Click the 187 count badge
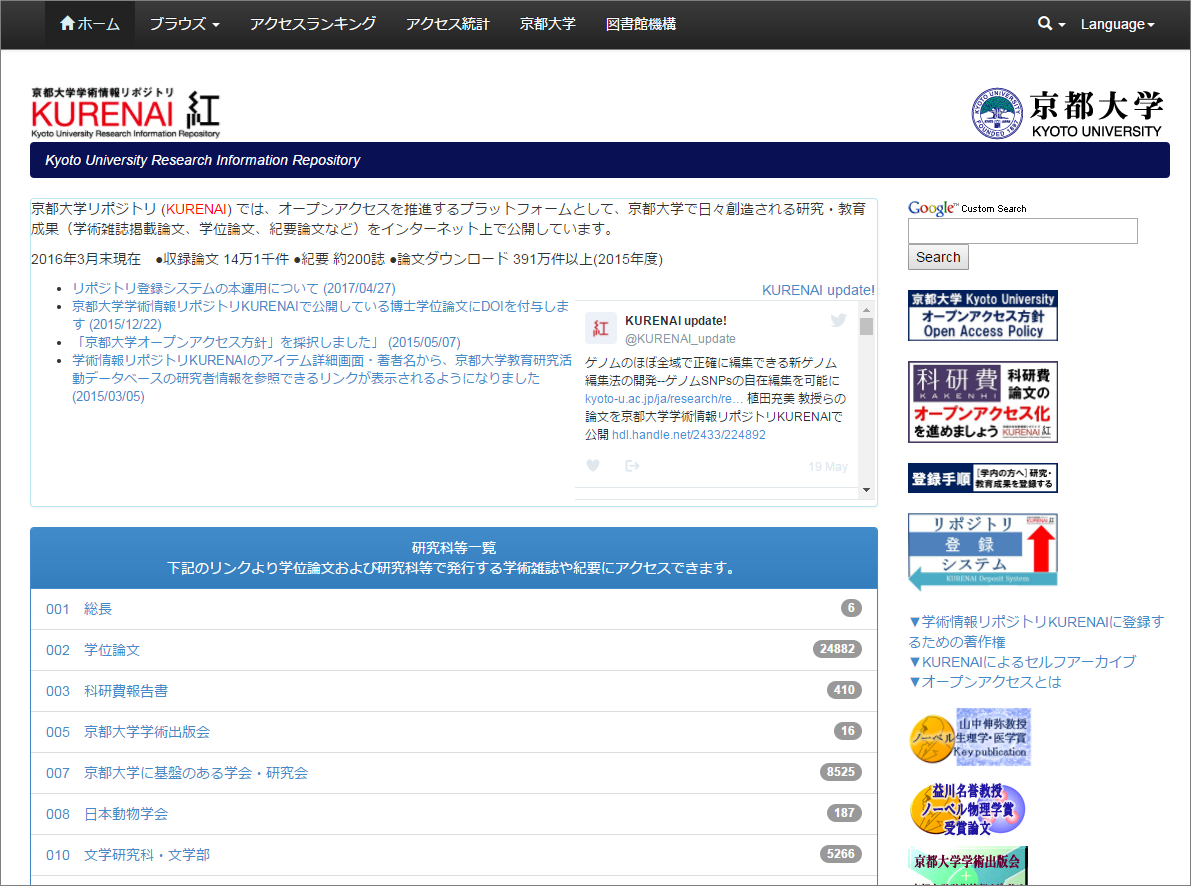 click(844, 813)
